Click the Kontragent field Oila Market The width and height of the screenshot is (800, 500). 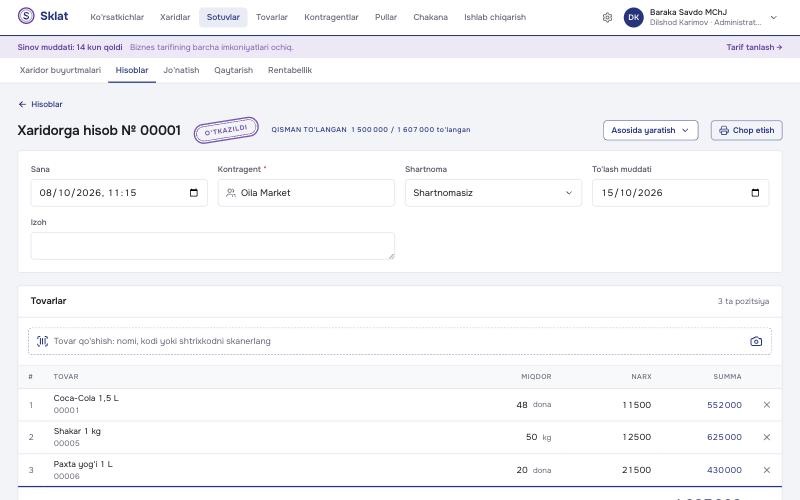(x=306, y=193)
